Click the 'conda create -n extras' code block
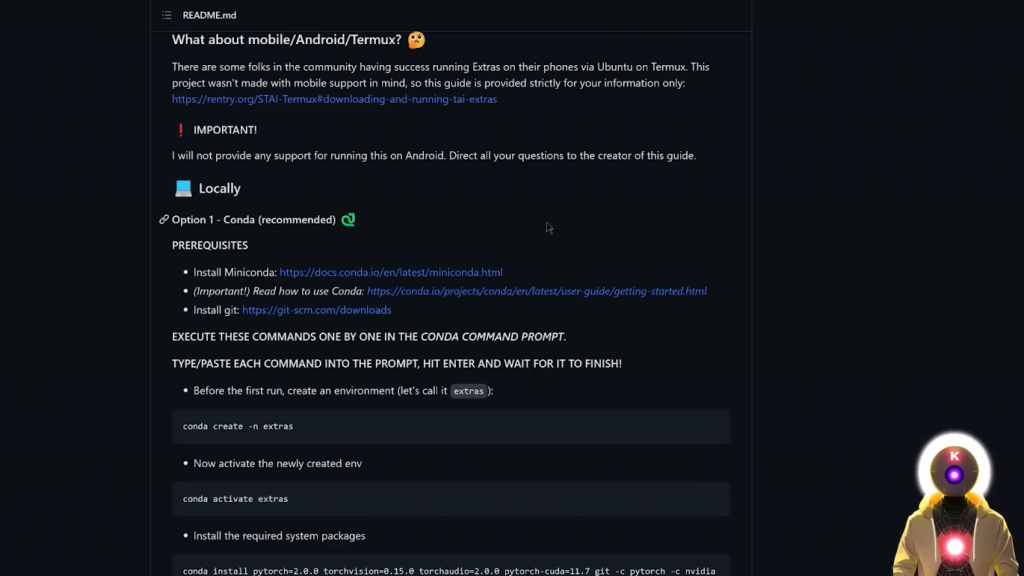1024x576 pixels. tap(450, 426)
